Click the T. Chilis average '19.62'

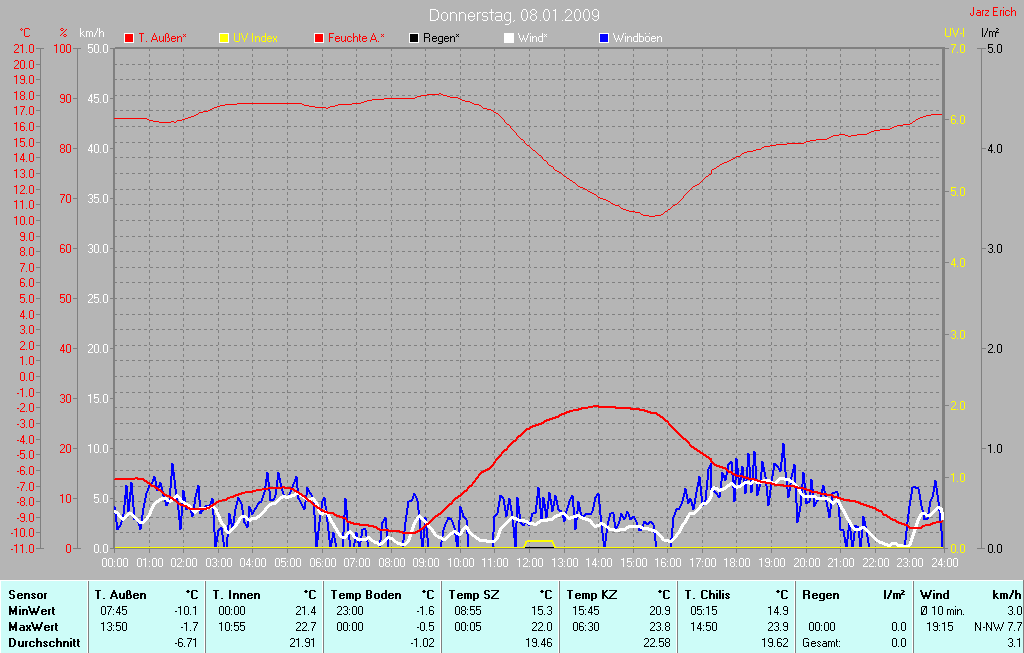[775, 643]
